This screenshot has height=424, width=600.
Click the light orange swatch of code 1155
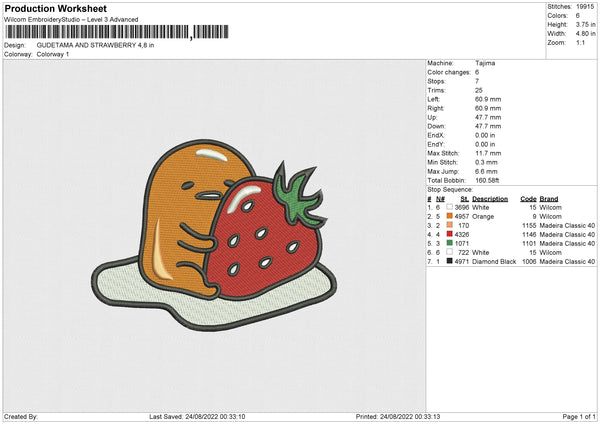(x=449, y=225)
